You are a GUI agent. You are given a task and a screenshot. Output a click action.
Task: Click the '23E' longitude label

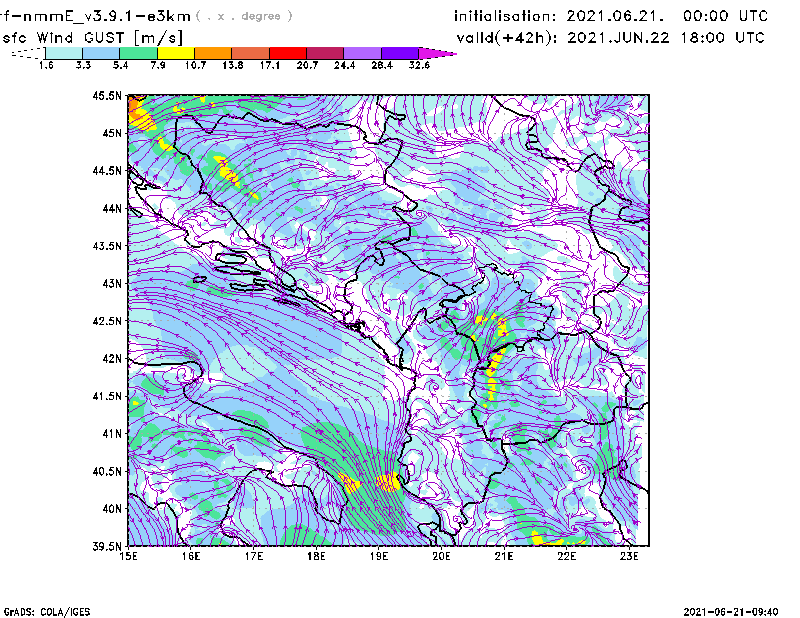tap(629, 556)
